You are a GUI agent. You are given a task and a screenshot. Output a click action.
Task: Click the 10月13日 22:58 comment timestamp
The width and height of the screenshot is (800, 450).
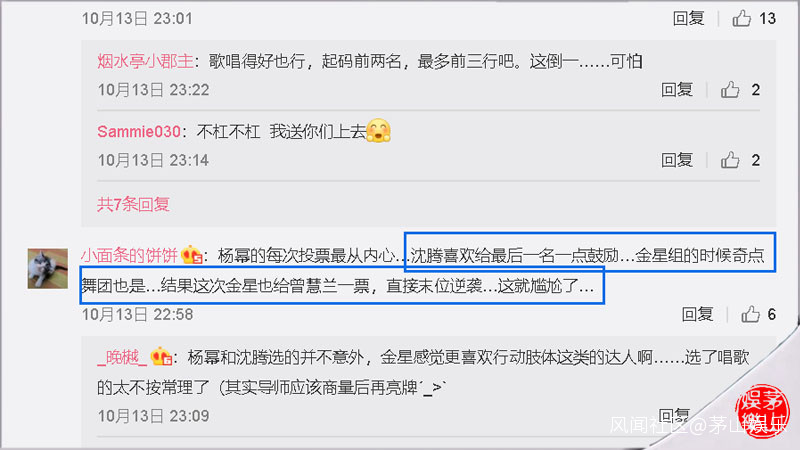137,314
